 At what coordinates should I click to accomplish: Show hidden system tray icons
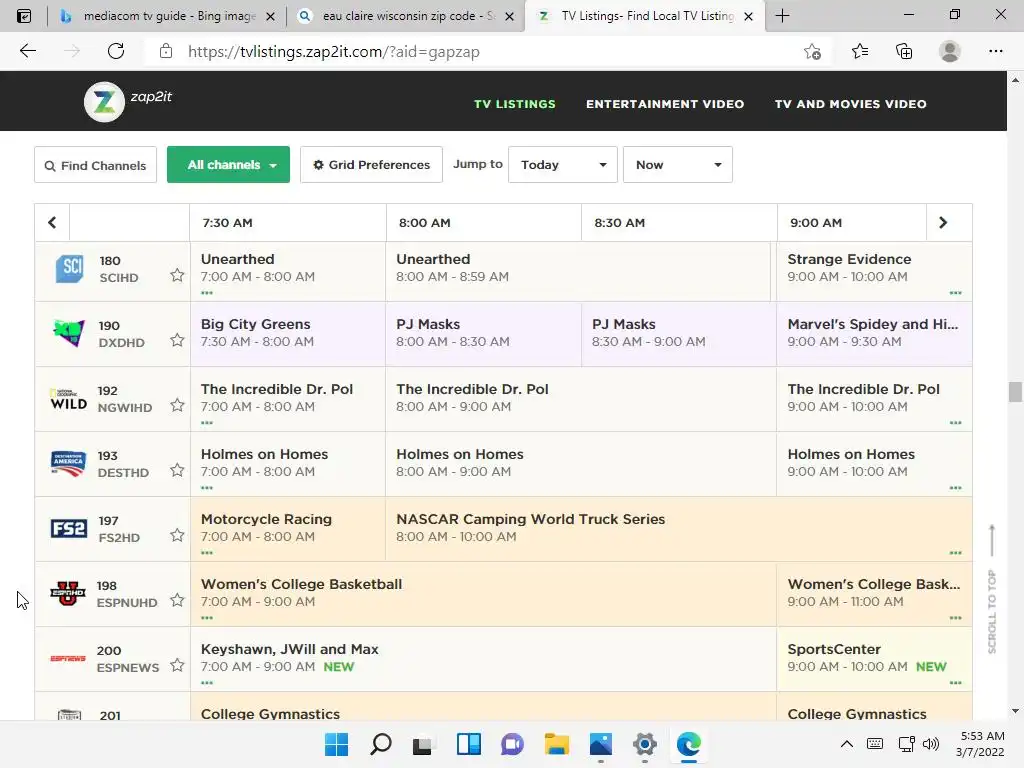coord(846,744)
